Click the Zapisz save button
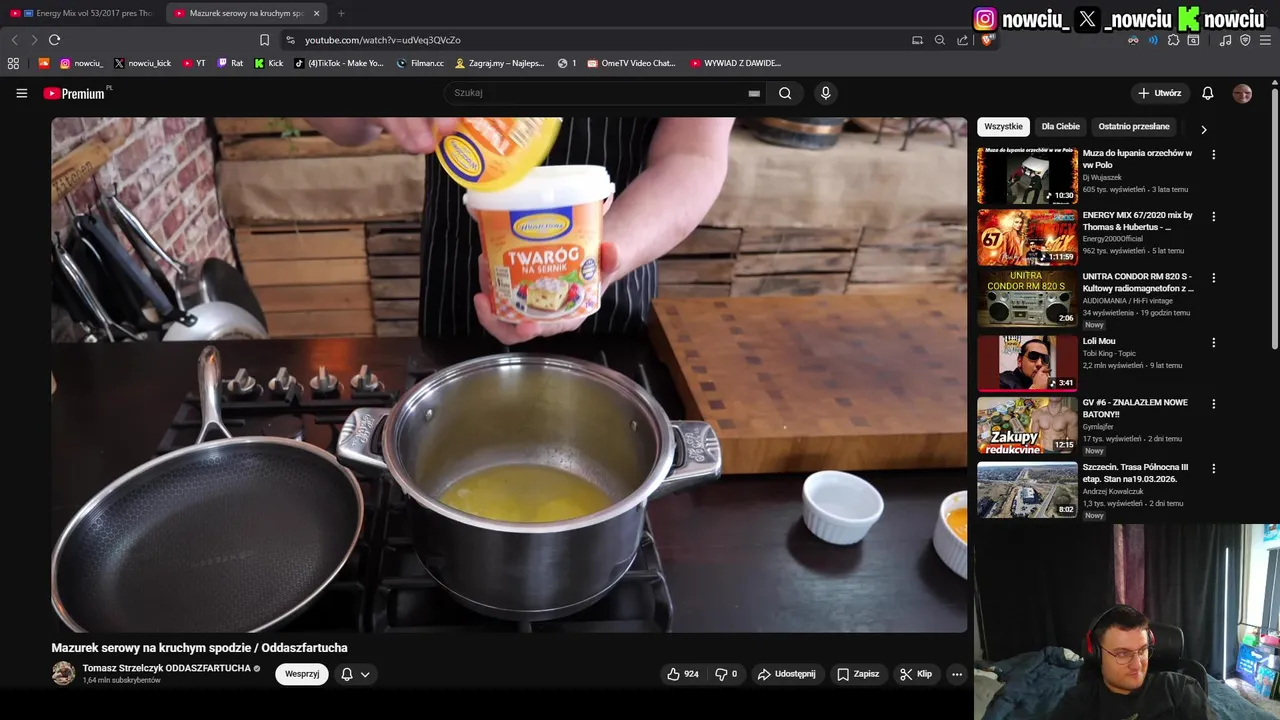1280x720 pixels. [858, 674]
